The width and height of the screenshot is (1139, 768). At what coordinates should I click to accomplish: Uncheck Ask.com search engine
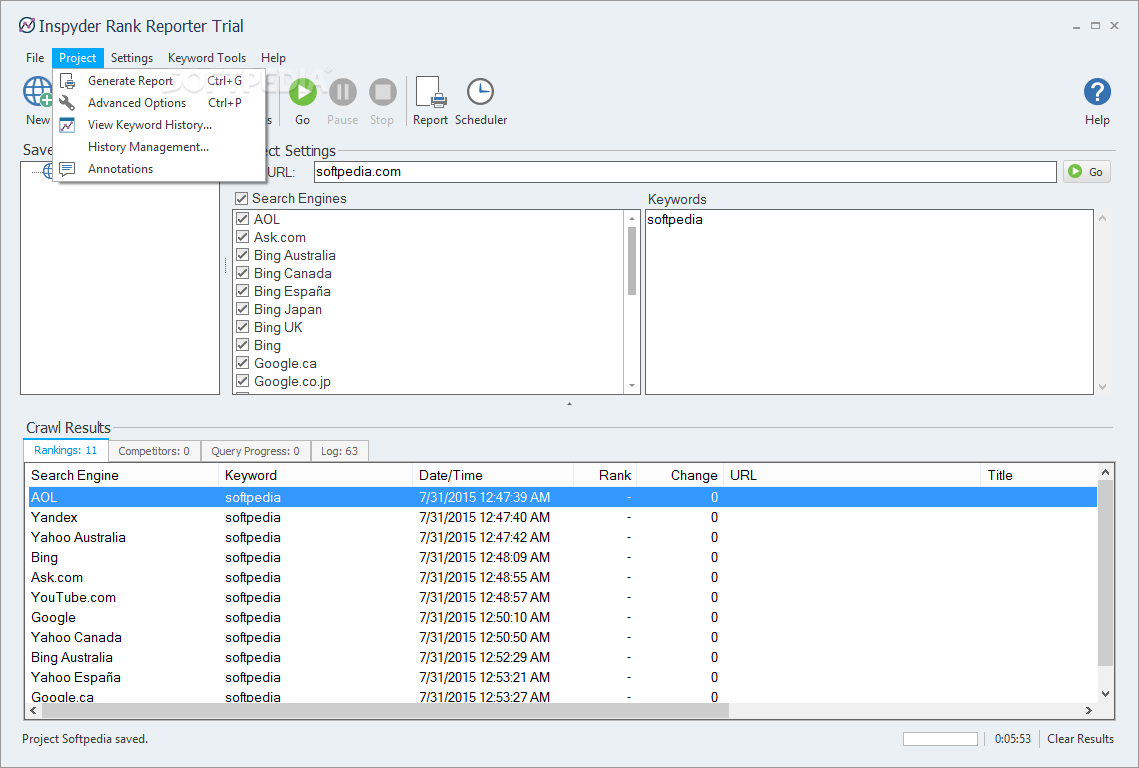[x=243, y=237]
